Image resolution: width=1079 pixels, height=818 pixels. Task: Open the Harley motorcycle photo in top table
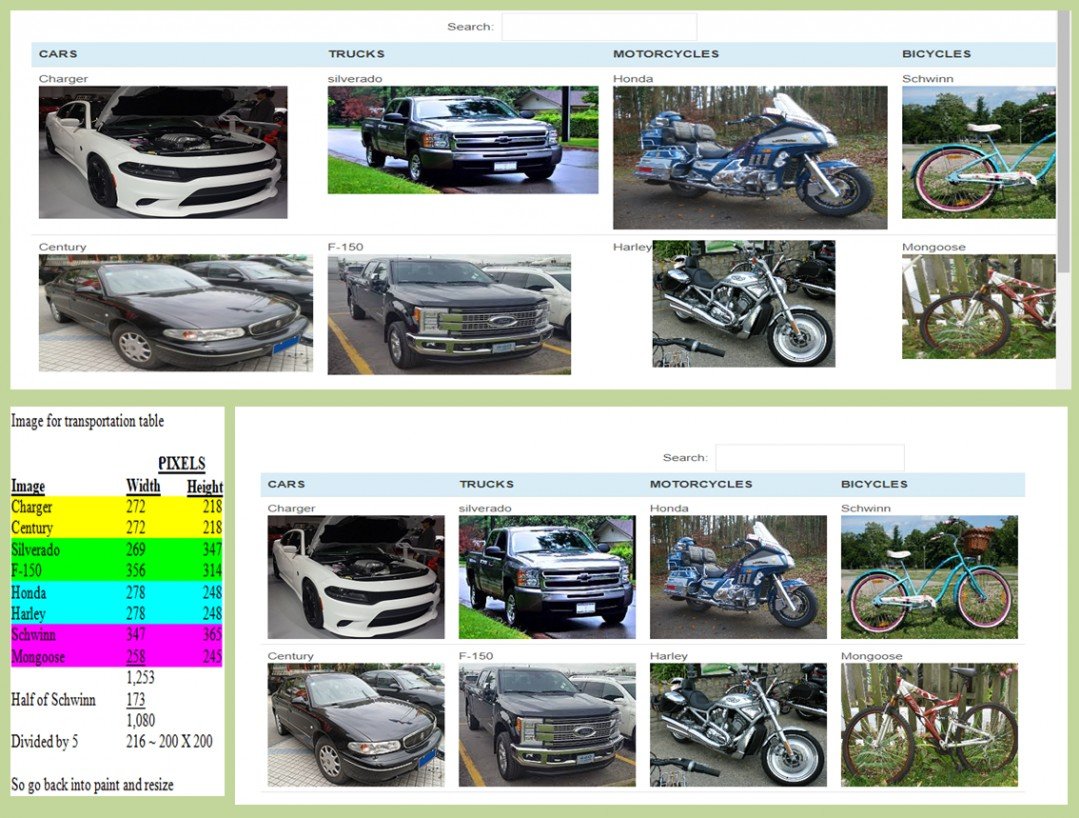[x=744, y=303]
